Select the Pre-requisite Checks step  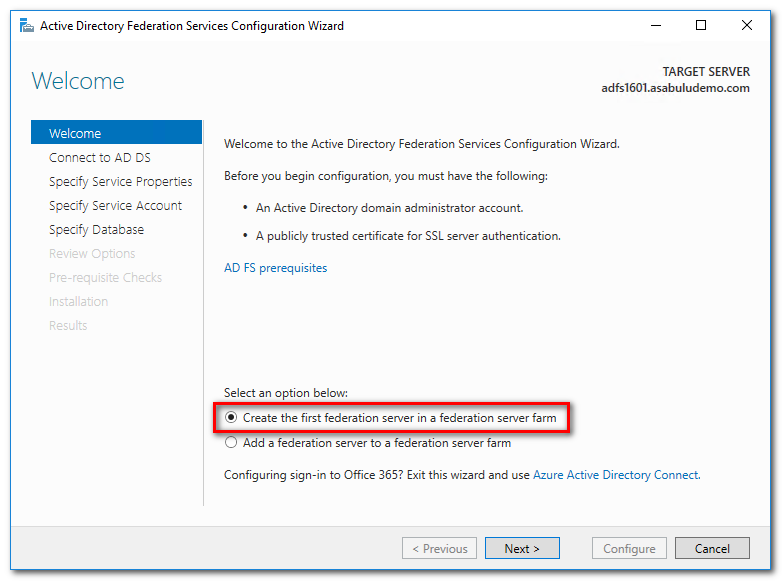point(105,277)
